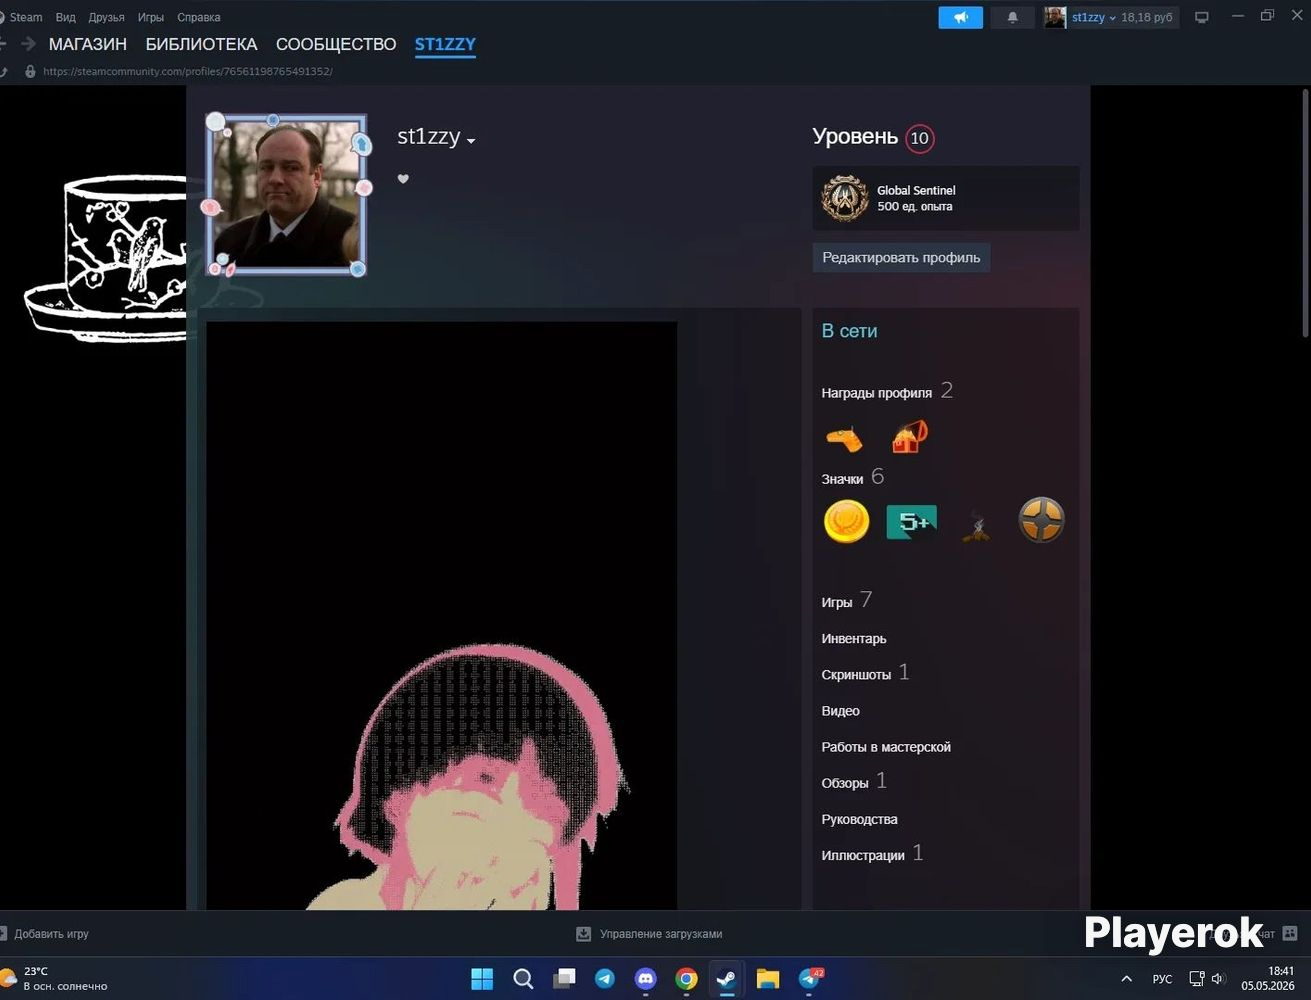
Task: Click the padlock icon beside the URL
Action: (x=30, y=72)
